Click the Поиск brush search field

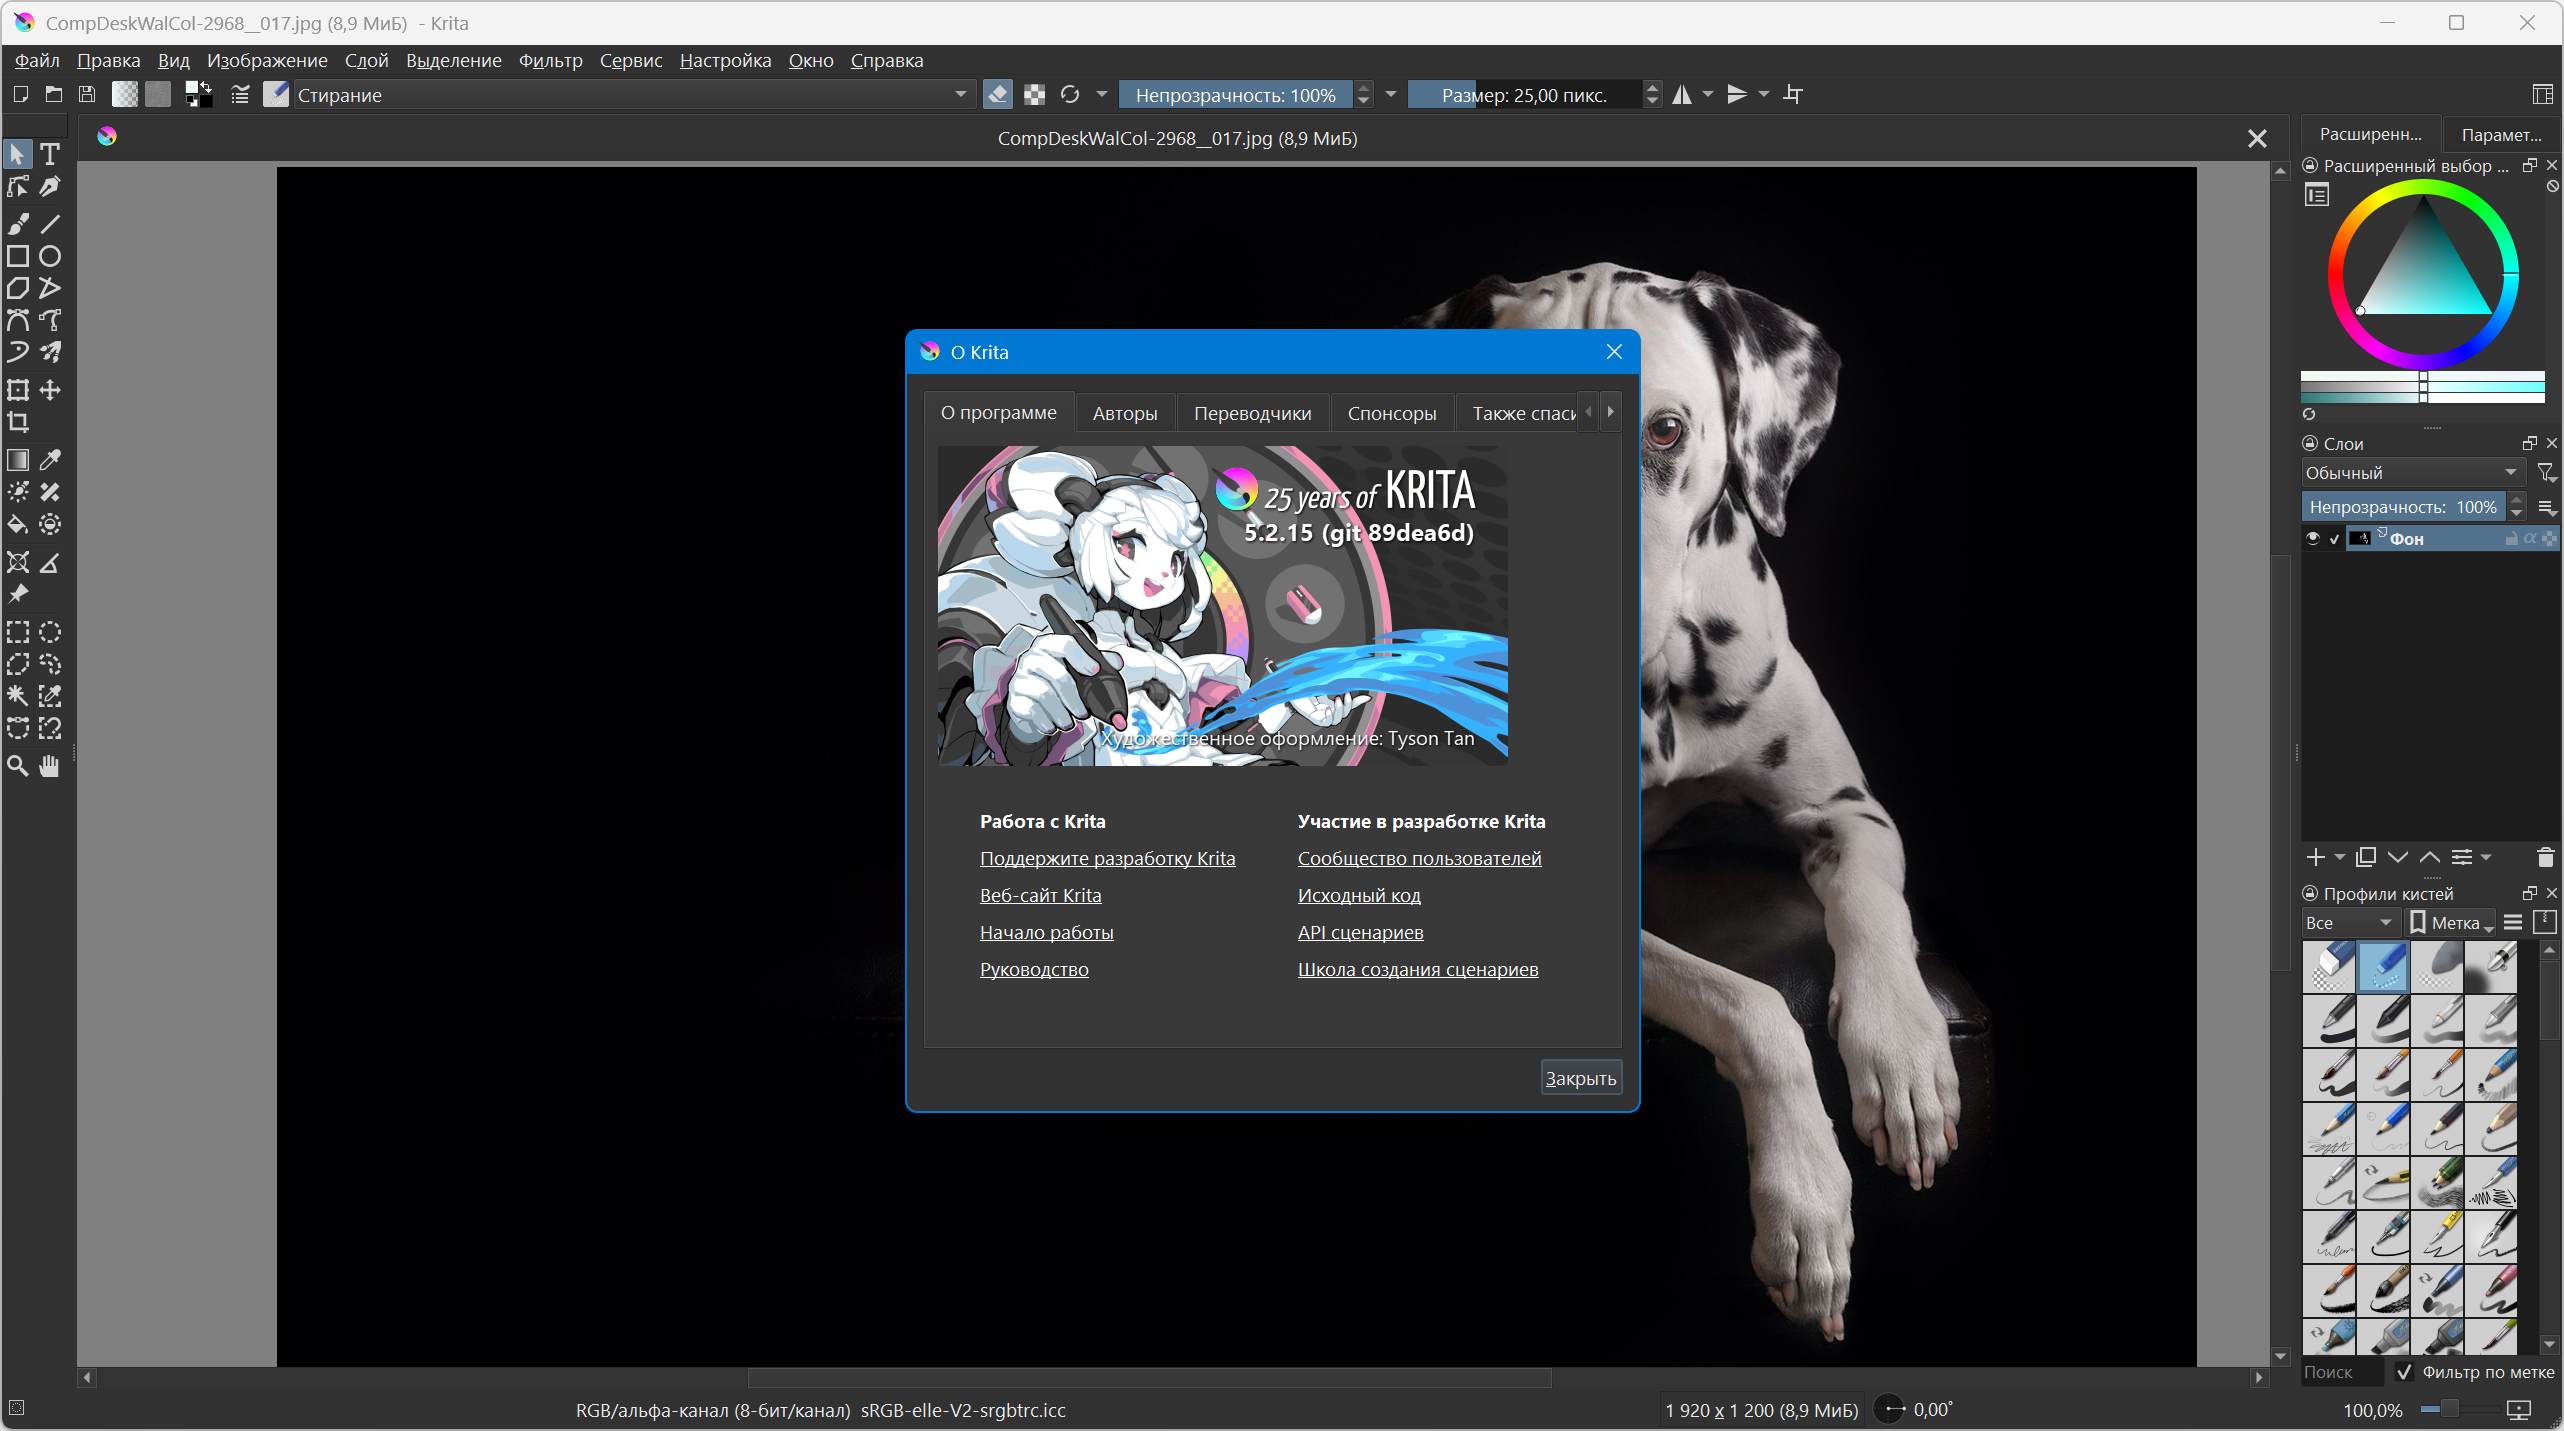2340,1372
